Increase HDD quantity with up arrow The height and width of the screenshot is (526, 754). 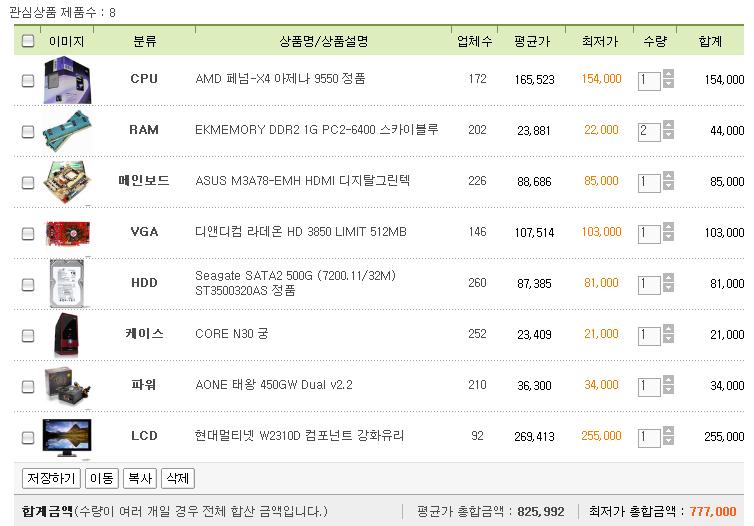click(669, 278)
